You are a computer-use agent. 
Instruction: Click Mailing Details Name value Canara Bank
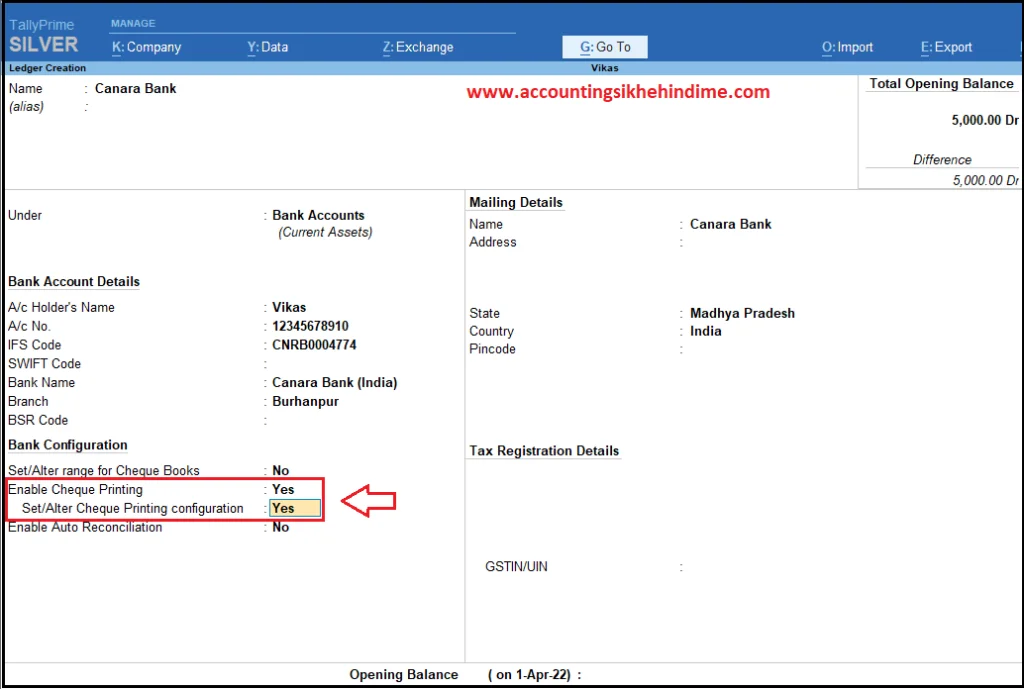tap(730, 224)
